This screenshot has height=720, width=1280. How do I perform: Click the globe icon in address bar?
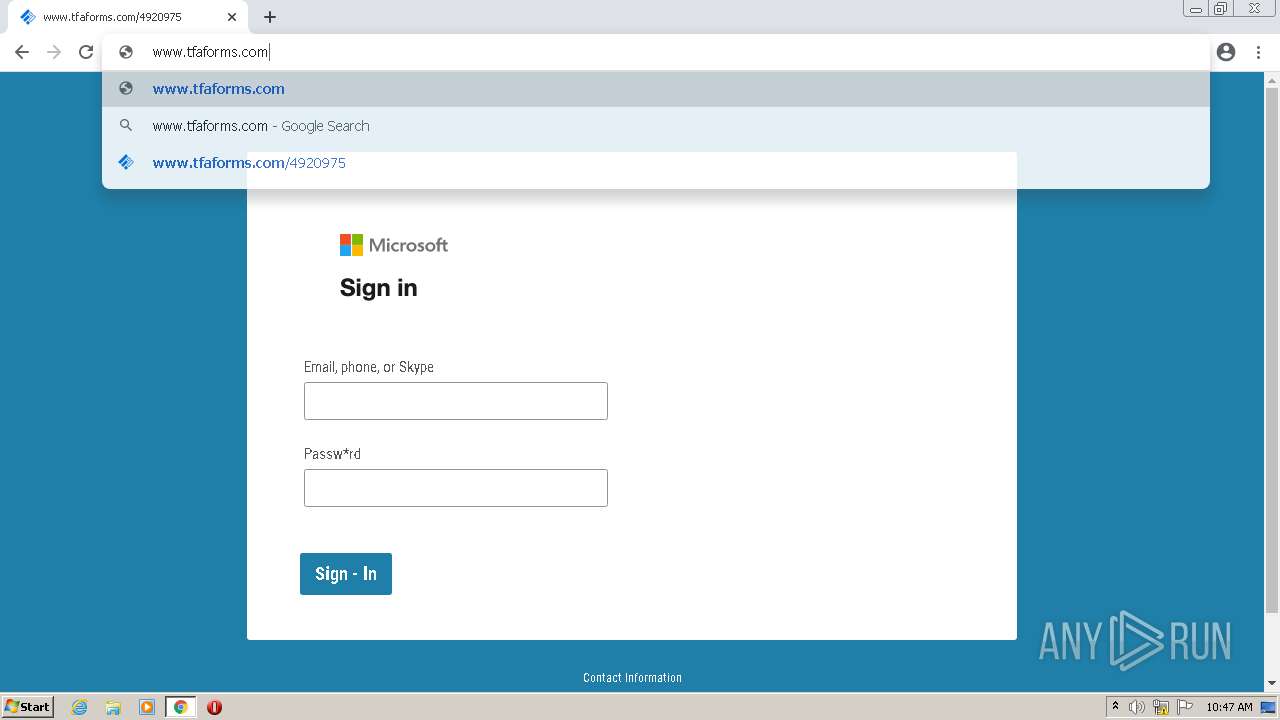pyautogui.click(x=126, y=52)
